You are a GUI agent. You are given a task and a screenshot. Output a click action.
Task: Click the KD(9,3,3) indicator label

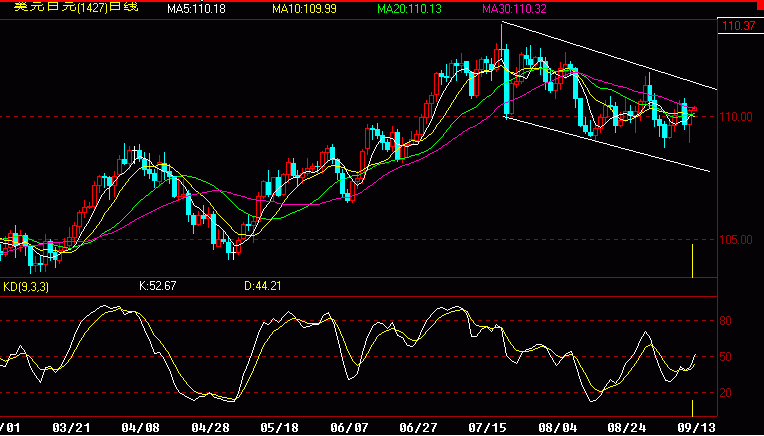26,287
